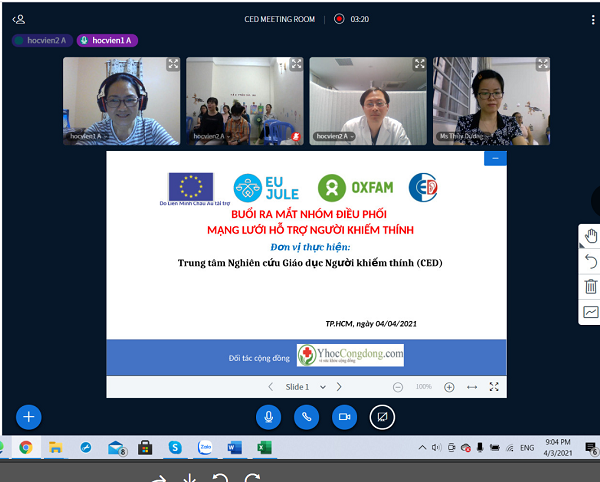Viewport: 600px width, 482px height.
Task: Open the Slide 1 selector dropdown
Action: [305, 387]
